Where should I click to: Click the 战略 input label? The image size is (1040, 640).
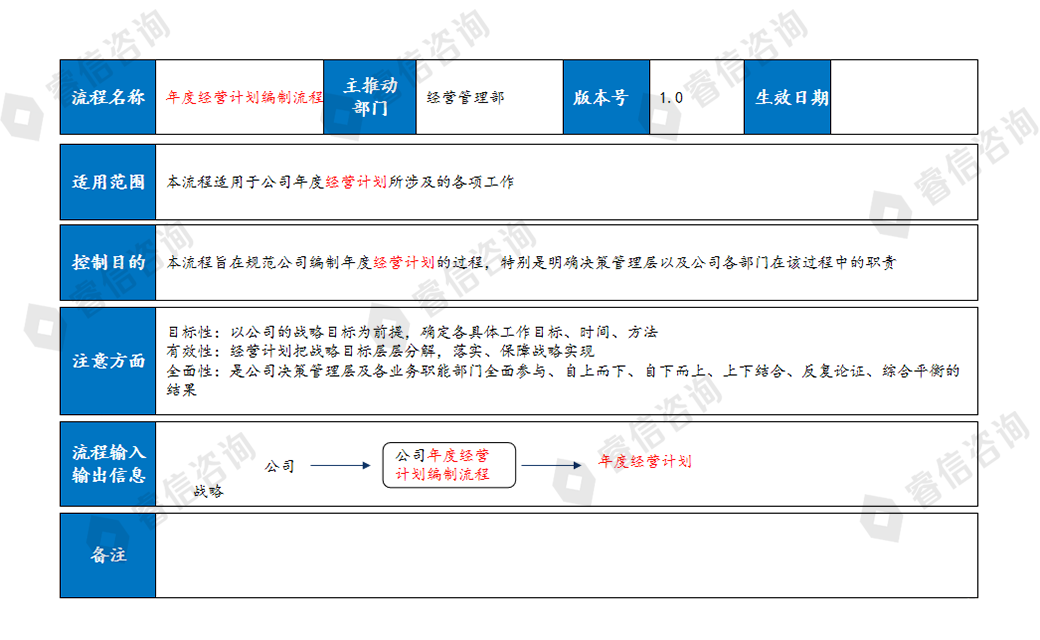tap(208, 491)
